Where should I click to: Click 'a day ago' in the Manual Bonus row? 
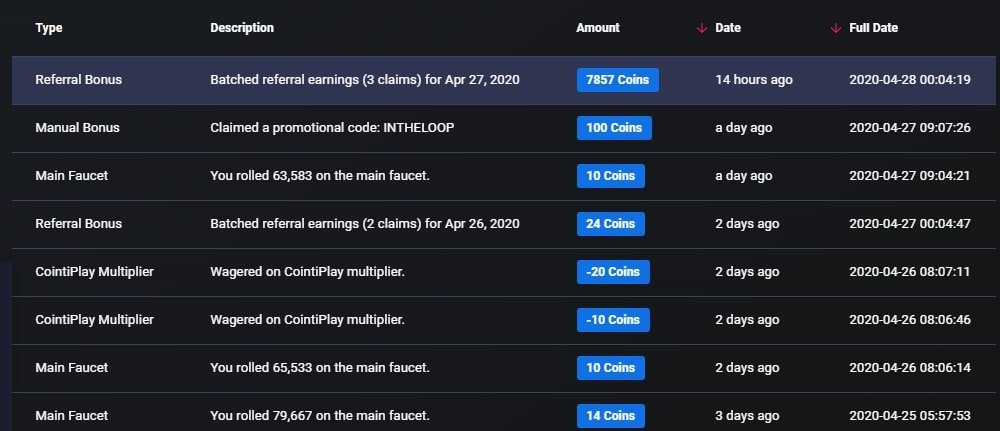tap(744, 128)
